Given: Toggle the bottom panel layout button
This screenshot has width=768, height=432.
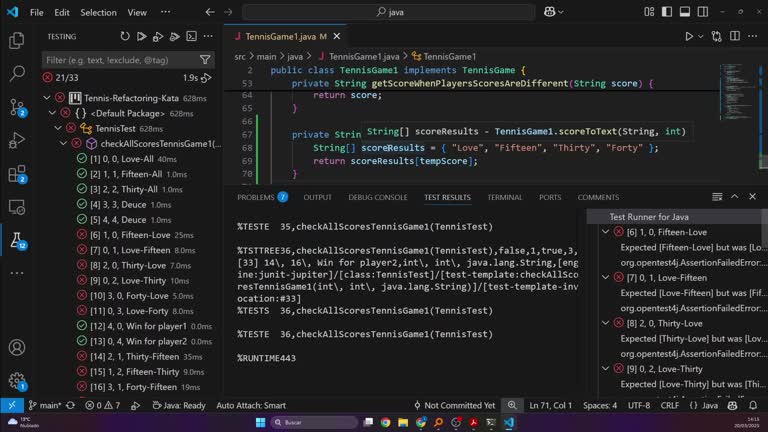Looking at the screenshot, I should click(685, 12).
